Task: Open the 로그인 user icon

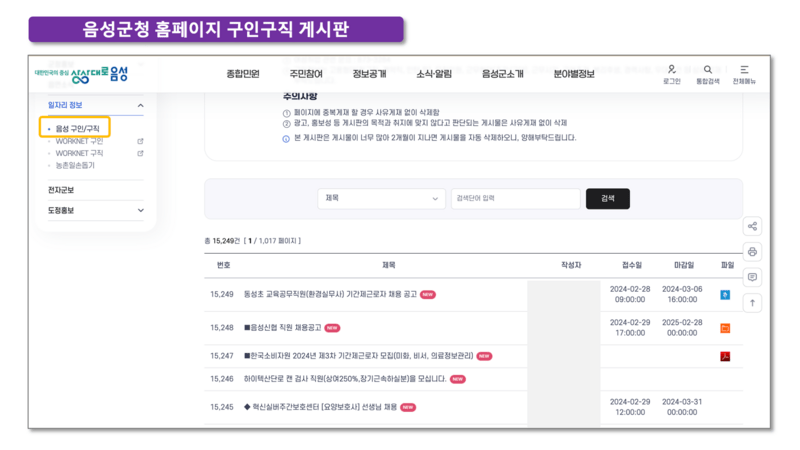Action: coord(671,69)
